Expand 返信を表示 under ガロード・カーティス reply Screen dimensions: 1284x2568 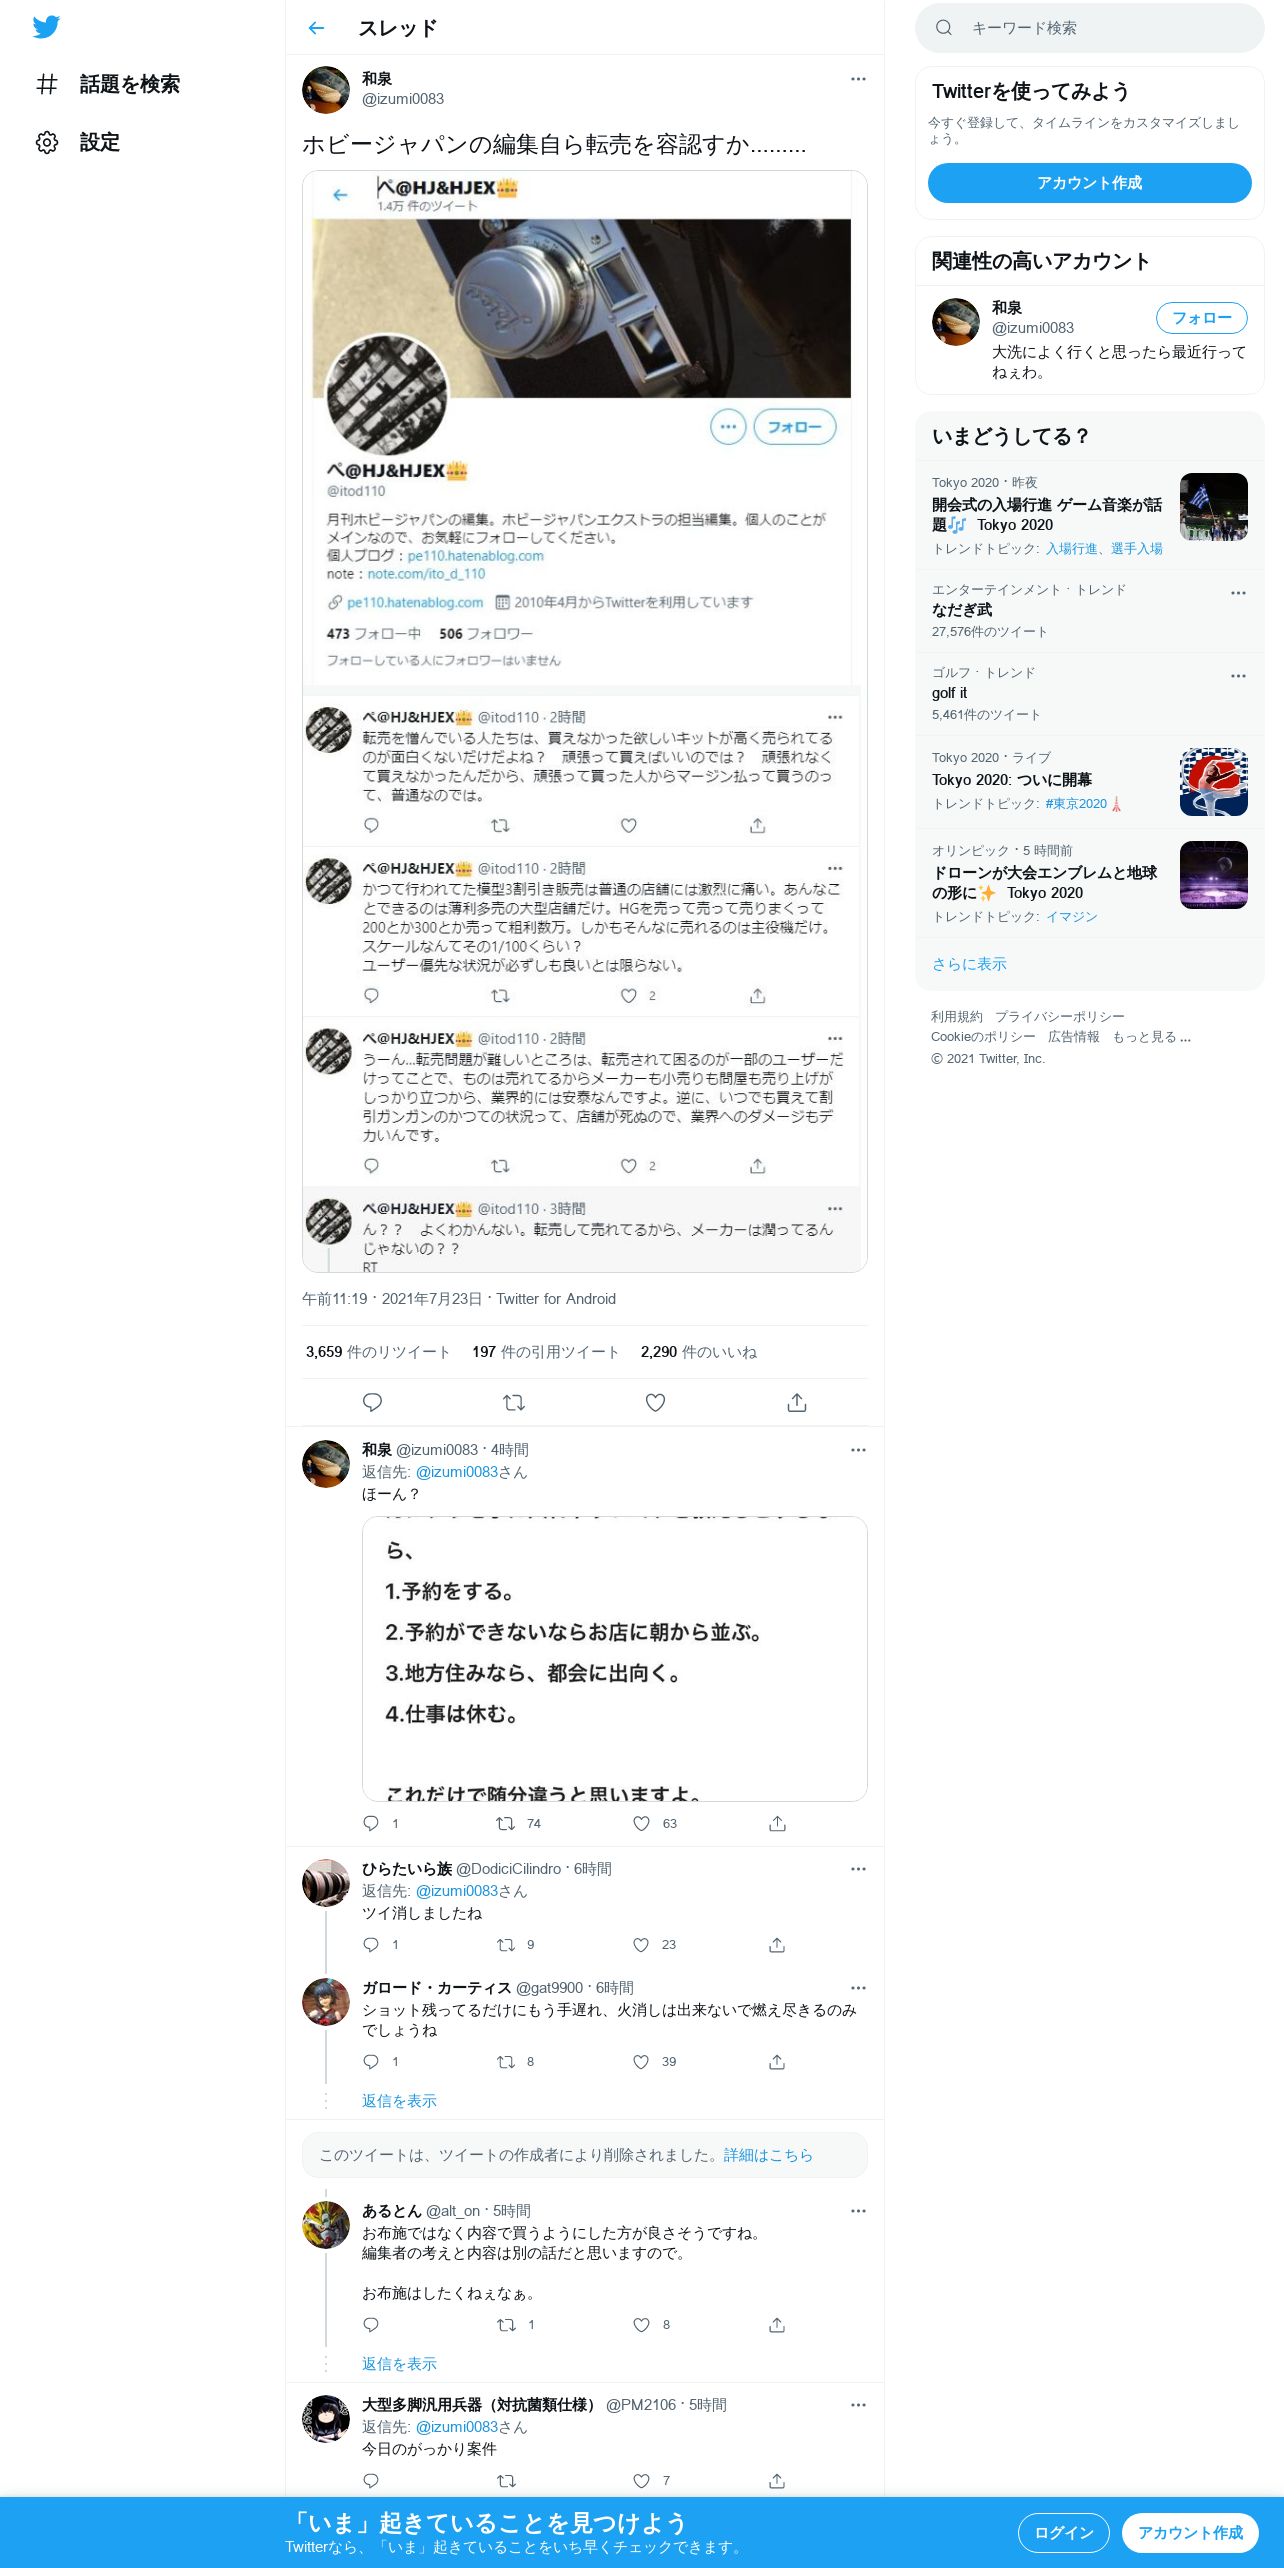(399, 2100)
